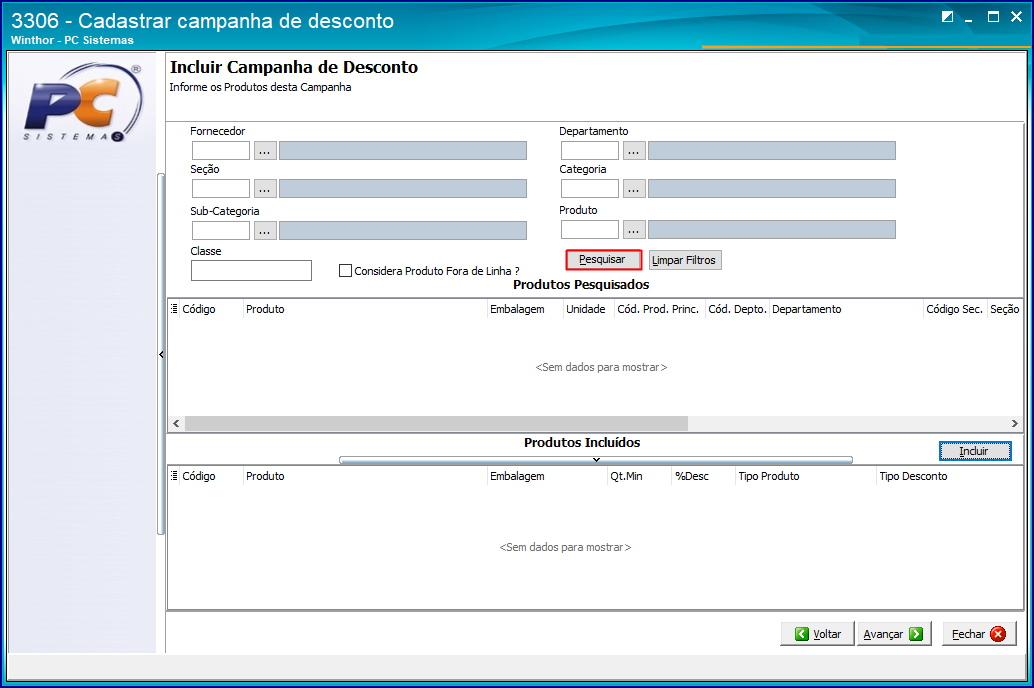Screen dimensions: 1034x688
Task: Open Sub-Categoria lookup ellipsis button
Action: (x=265, y=231)
